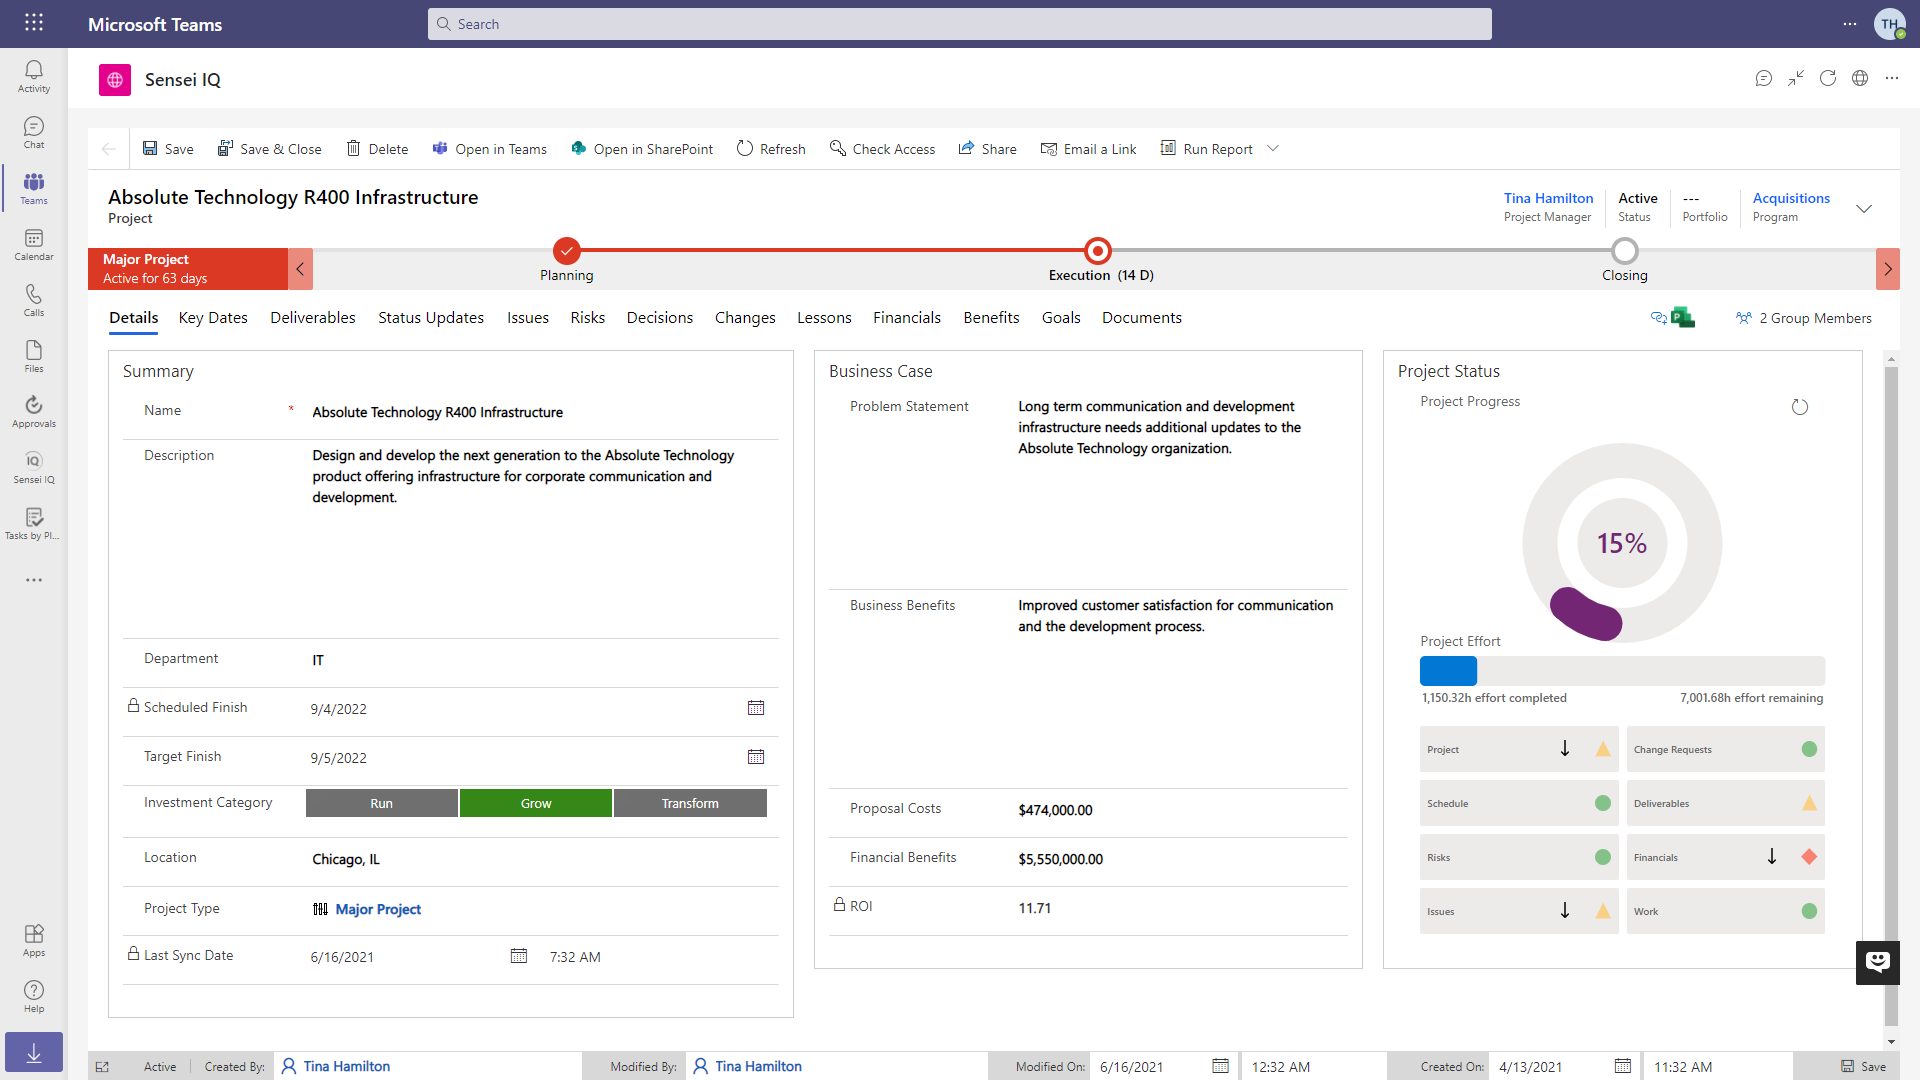Click the back arrow in command bar

coord(108,149)
